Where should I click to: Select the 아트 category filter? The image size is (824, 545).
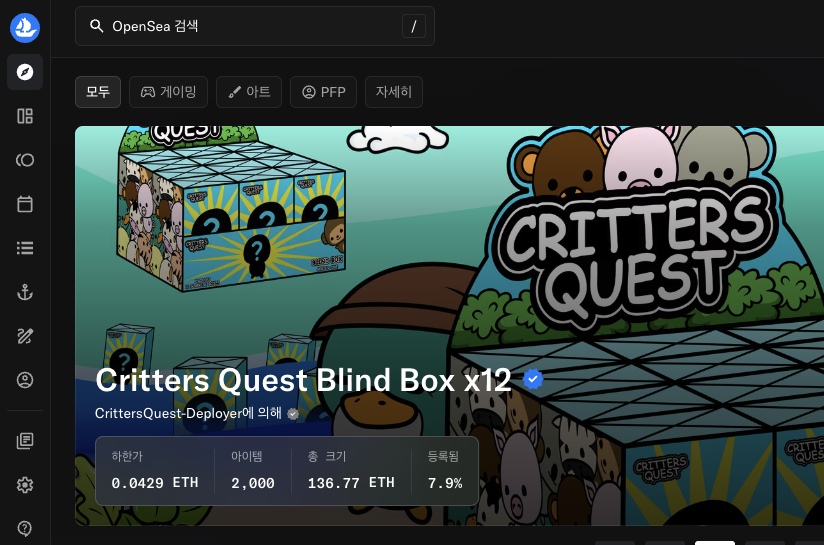pyautogui.click(x=249, y=92)
